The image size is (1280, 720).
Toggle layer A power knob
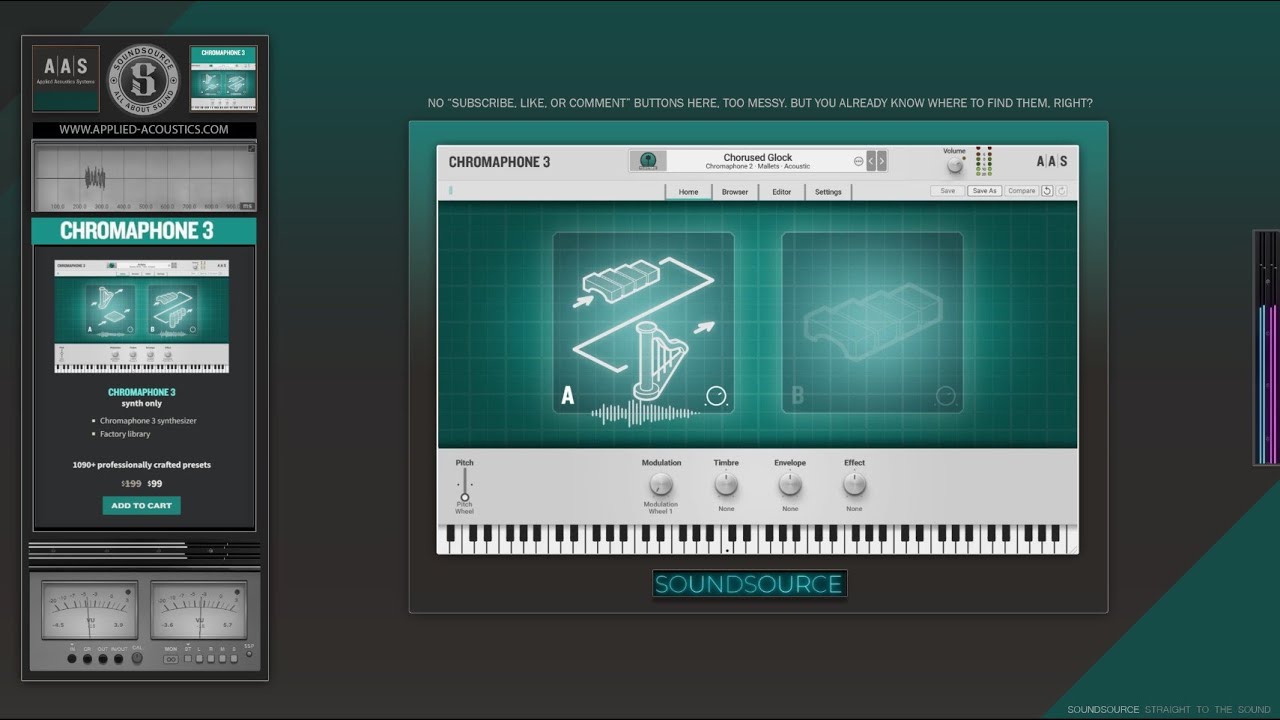coord(716,396)
